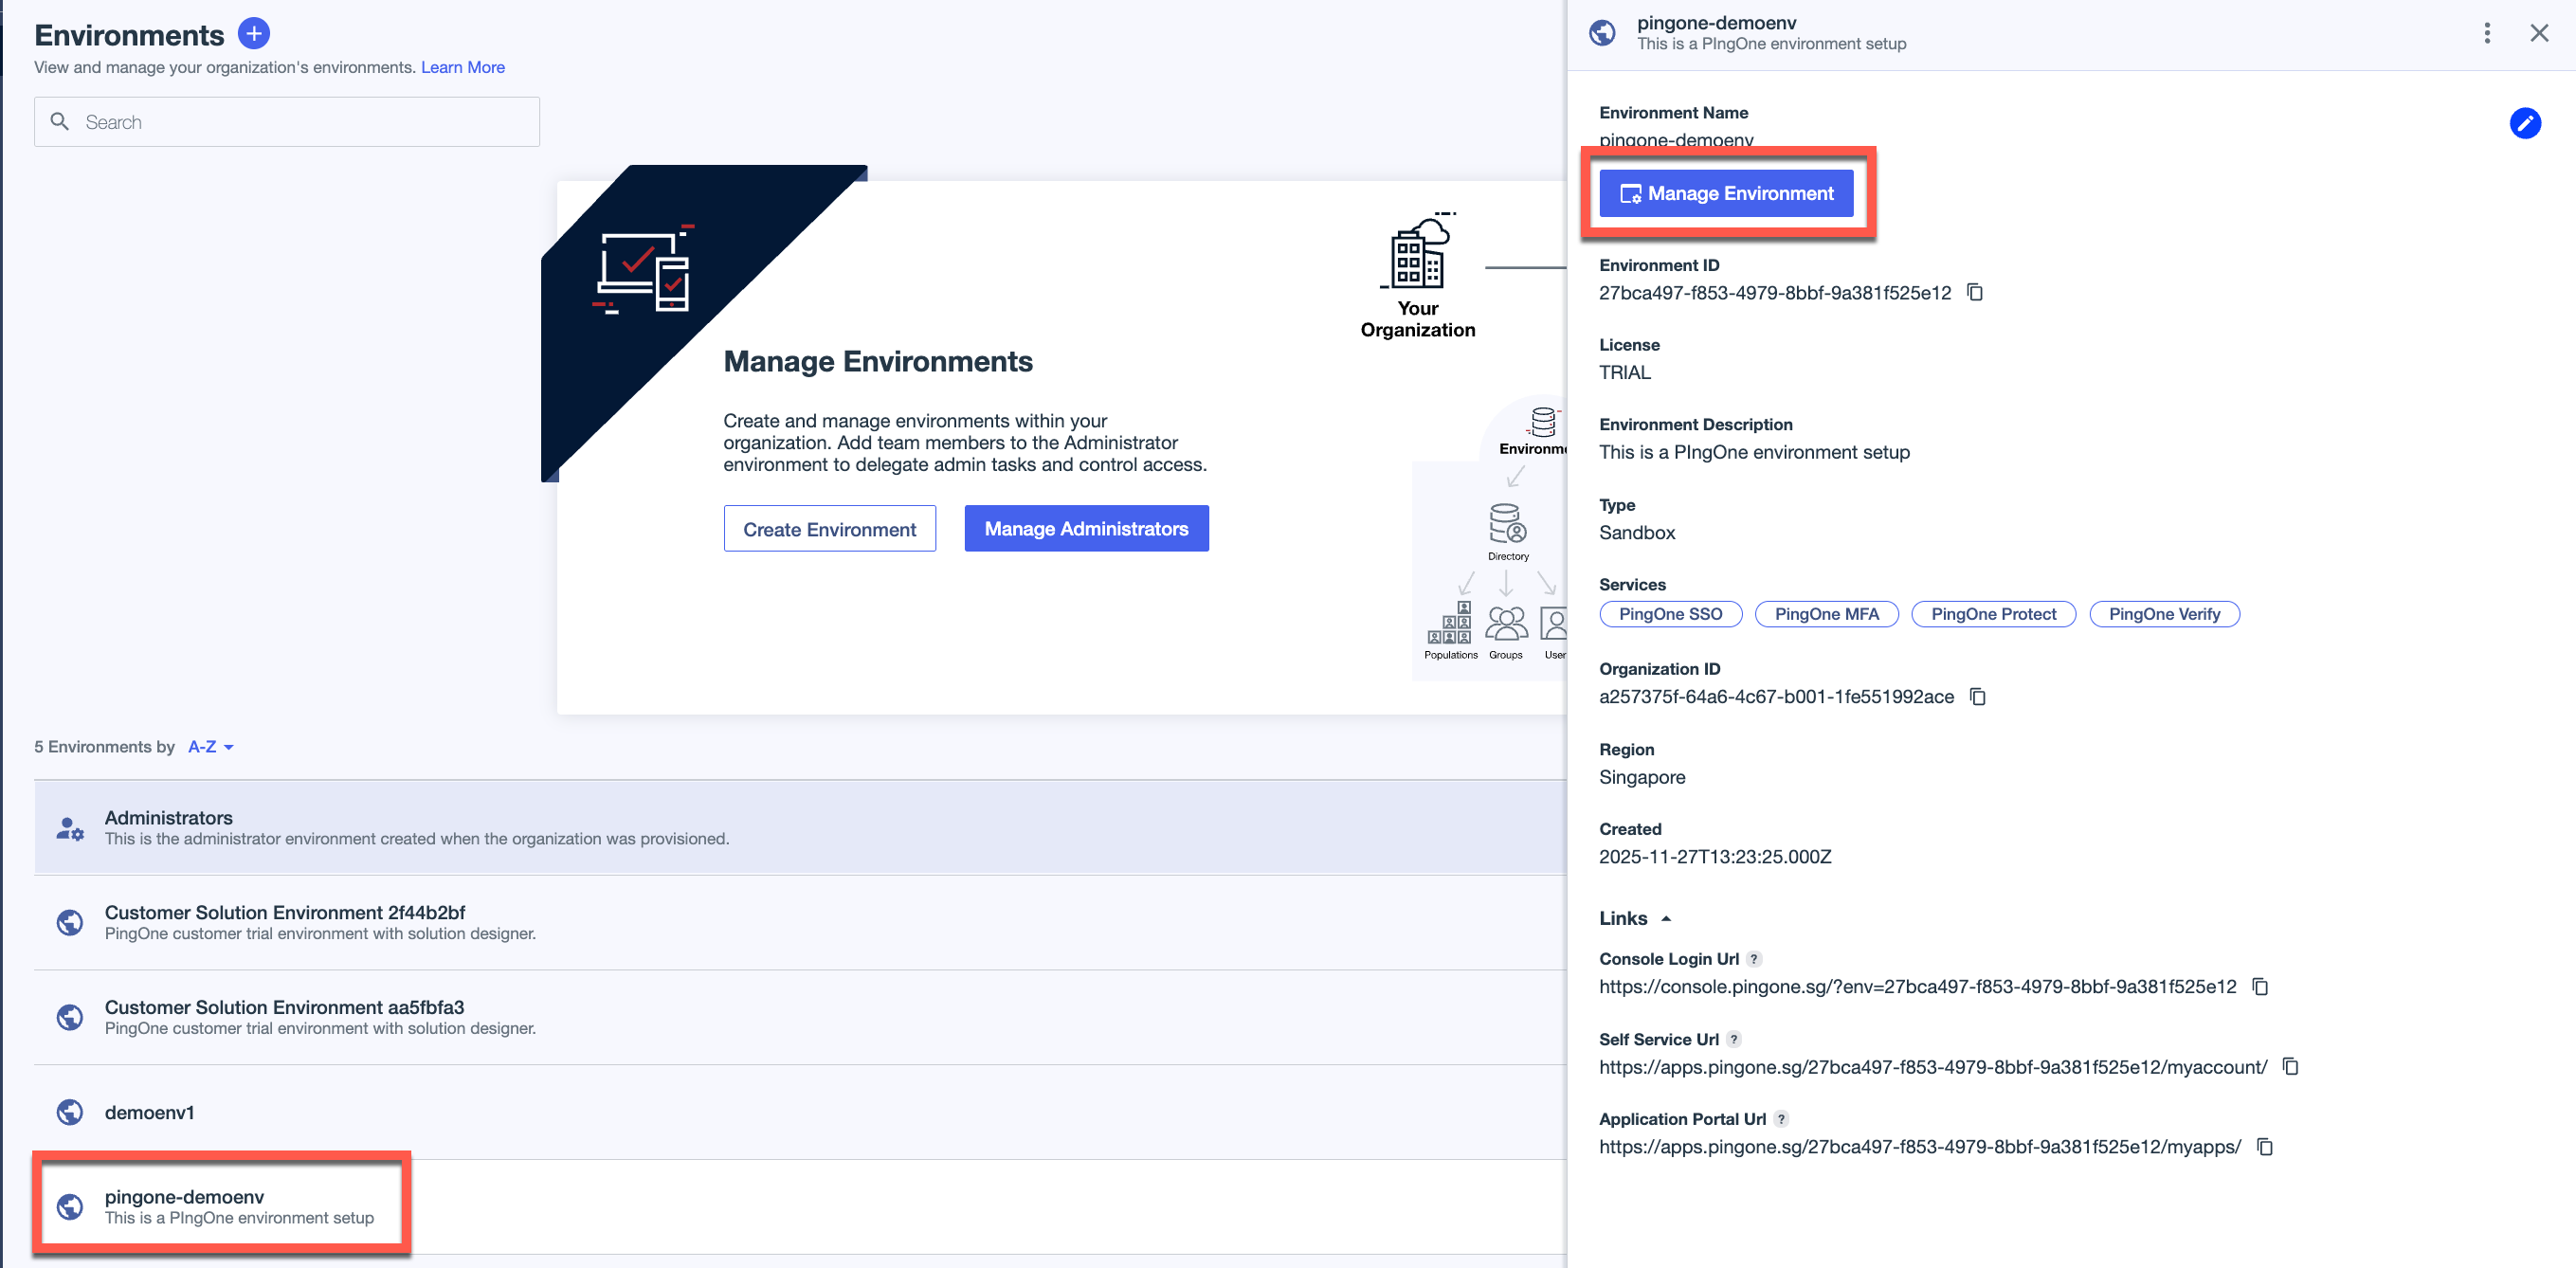
Task: Show help for Application Portal Url
Action: (1781, 1119)
